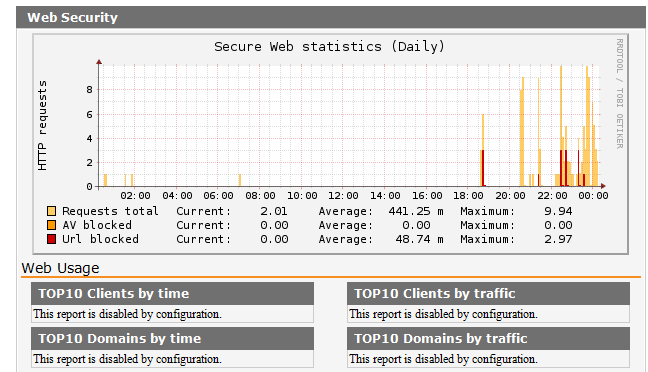Click the 18:00 time axis label
This screenshot has width=648, height=372.
(468, 196)
